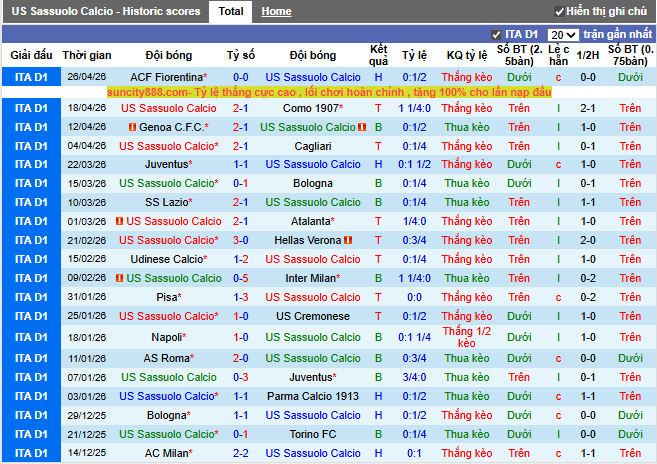Screen dimensions: 657x464
Task: Open the Napoli team link
Action: [166, 337]
